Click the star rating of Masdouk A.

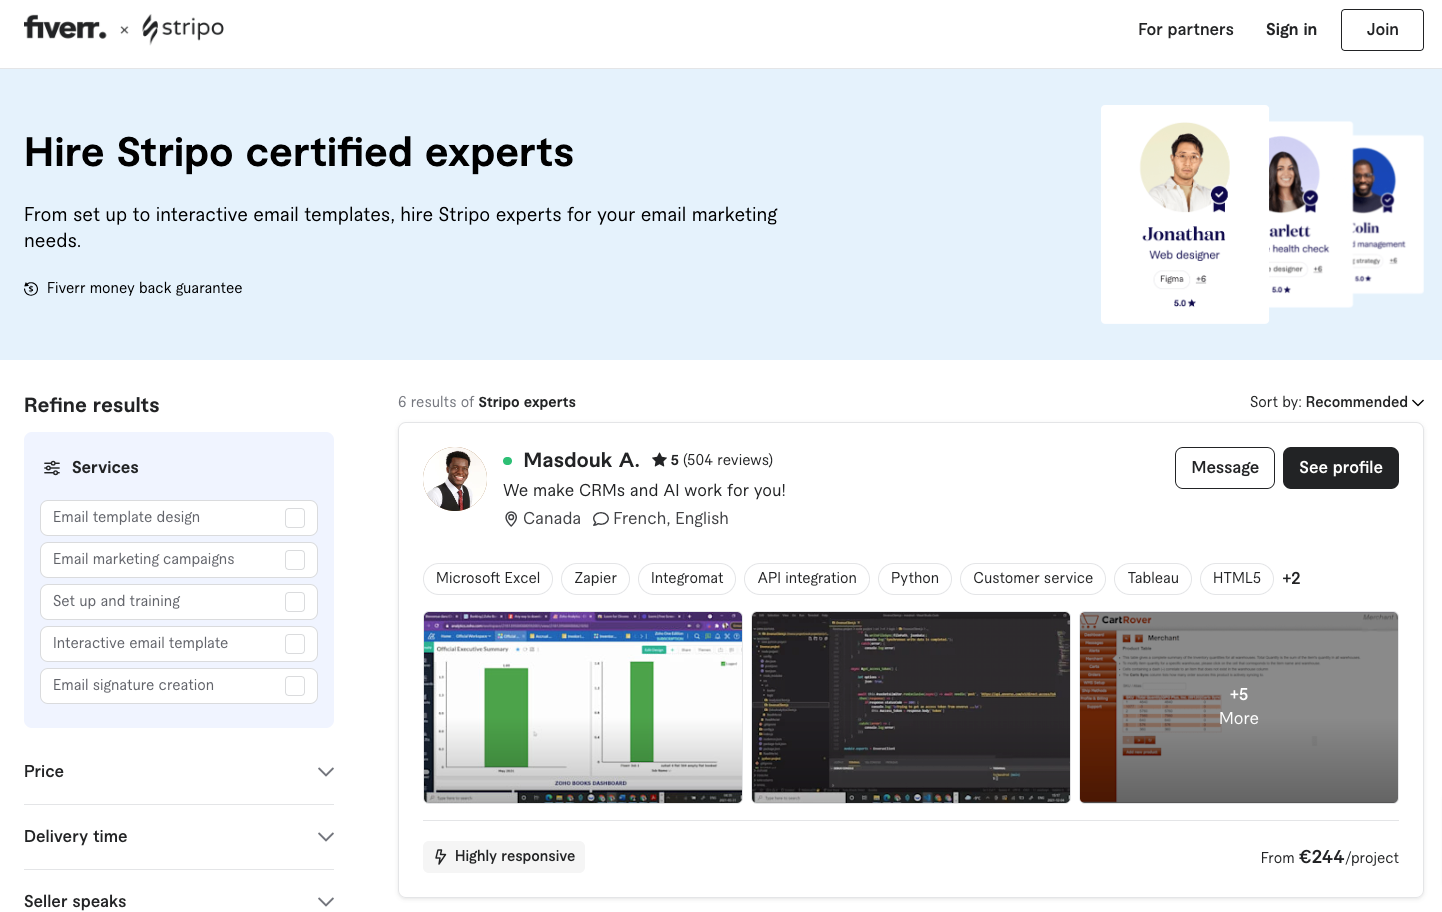(659, 460)
